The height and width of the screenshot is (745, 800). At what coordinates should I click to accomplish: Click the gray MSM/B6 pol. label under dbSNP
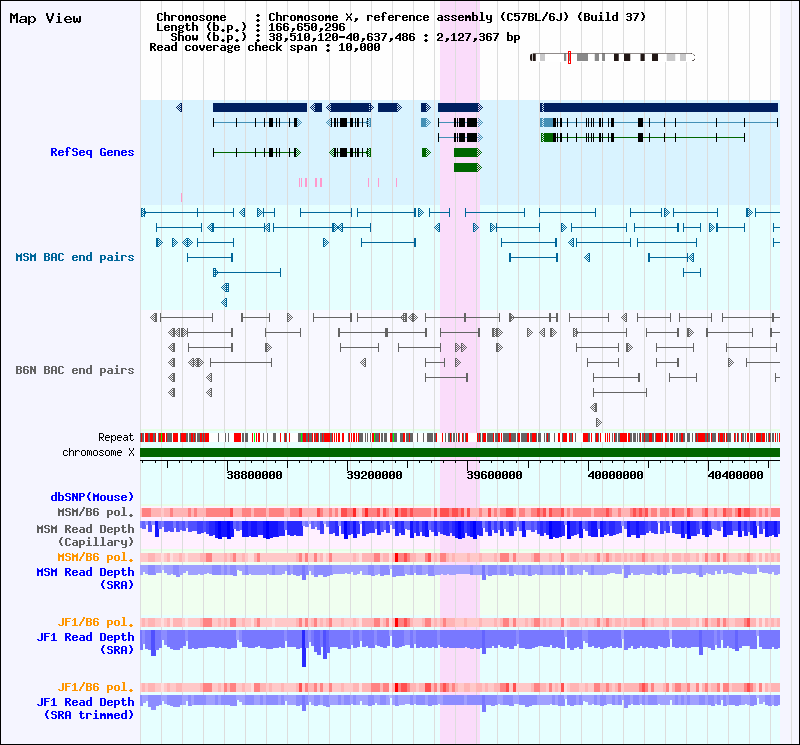tap(95, 512)
